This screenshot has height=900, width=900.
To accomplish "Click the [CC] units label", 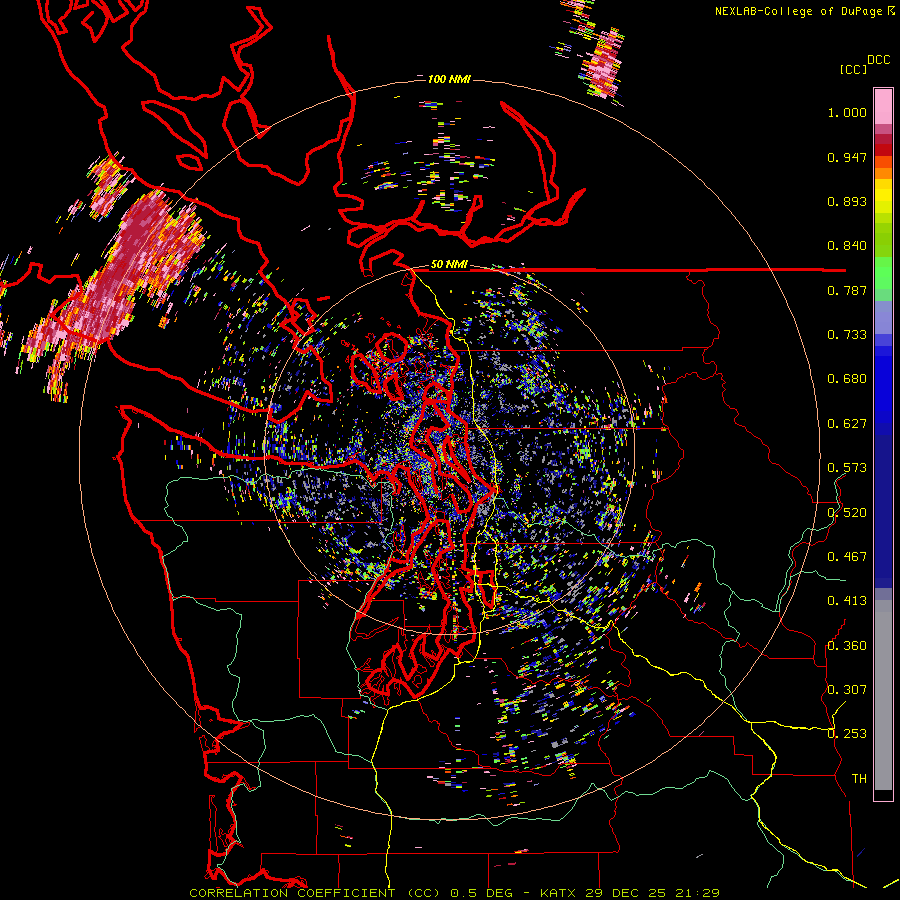I will pos(853,69).
